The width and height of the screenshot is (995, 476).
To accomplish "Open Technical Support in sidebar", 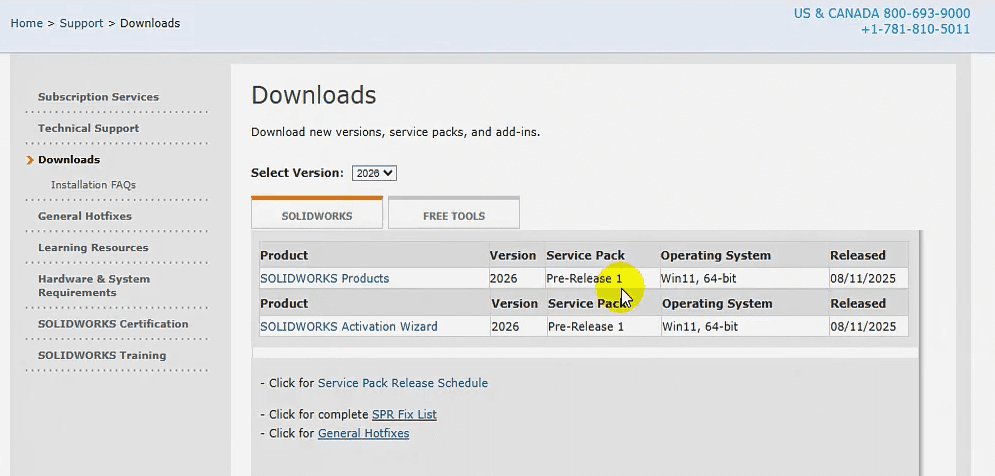I will tap(88, 128).
